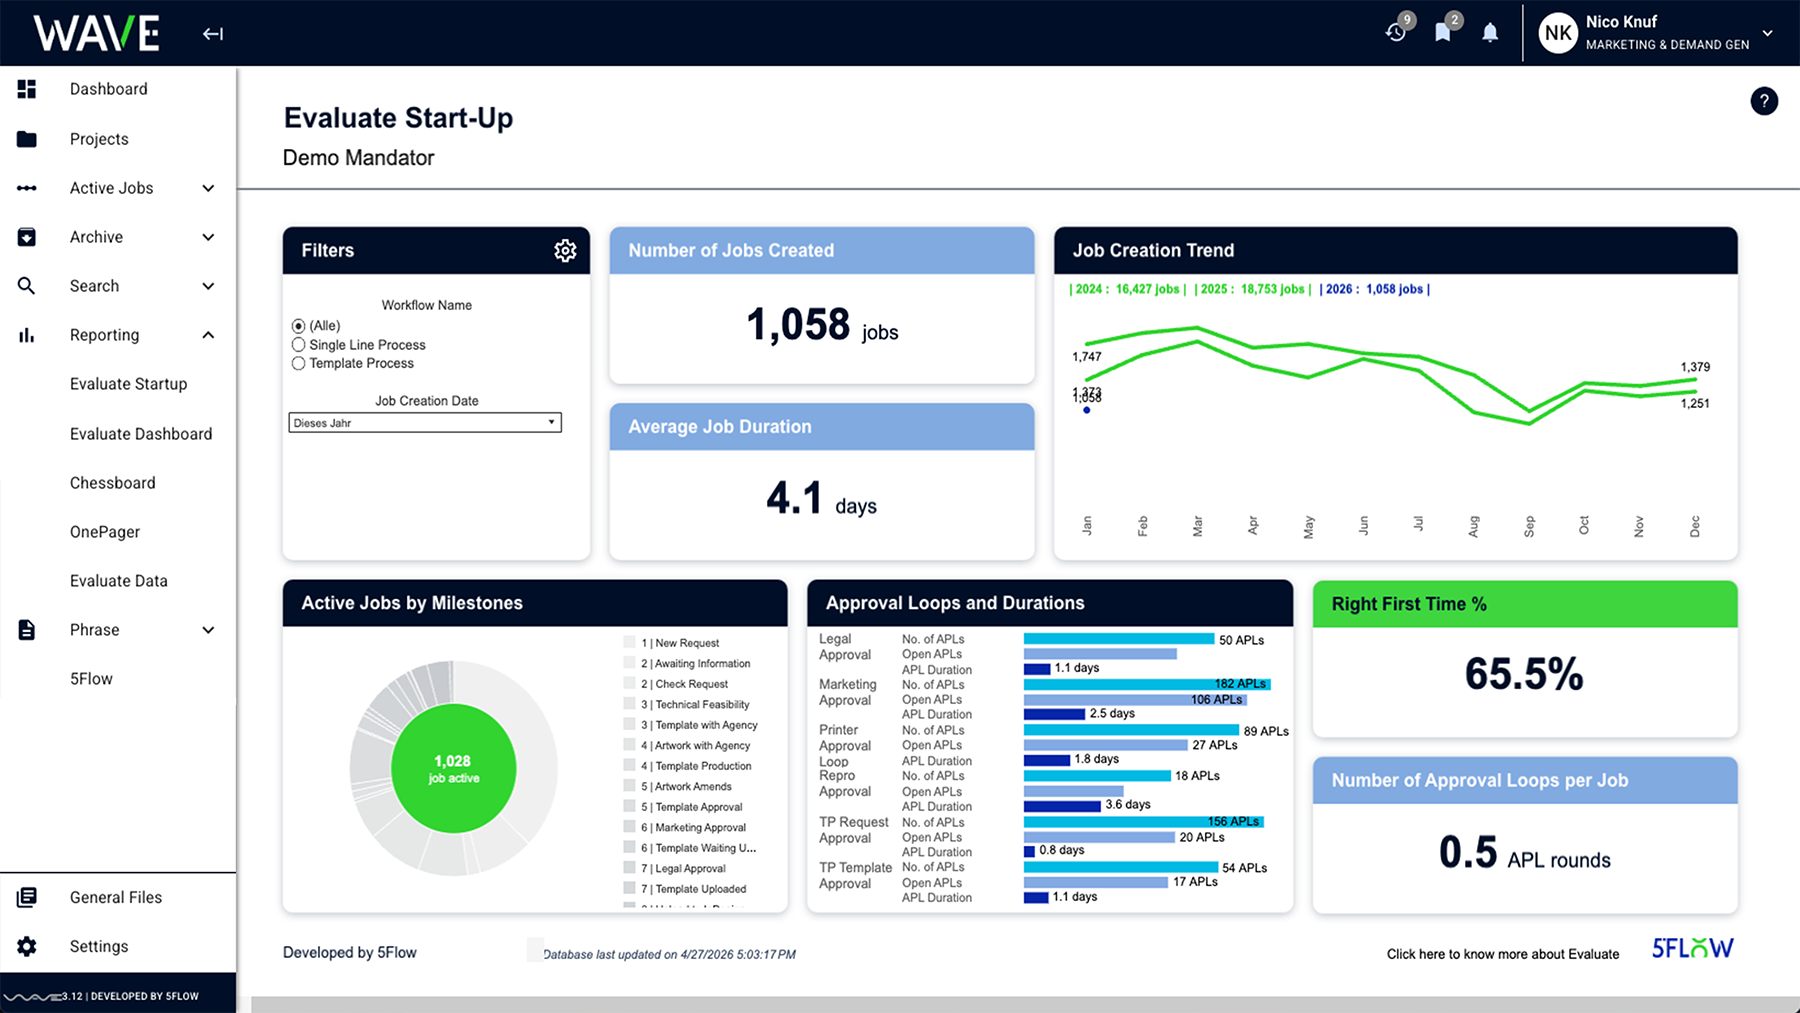Toggle legend box for 3 | Technical Feasibility
This screenshot has width=1800, height=1013.
(x=629, y=704)
